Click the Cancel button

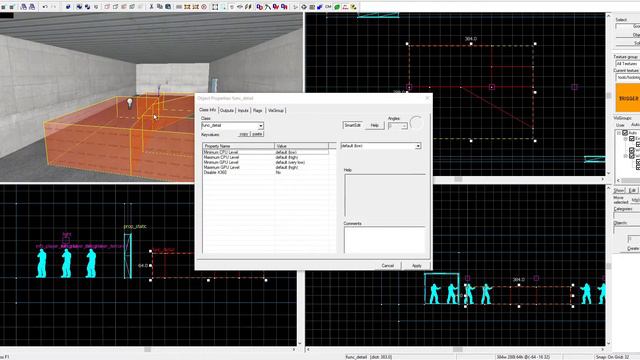[x=387, y=266]
